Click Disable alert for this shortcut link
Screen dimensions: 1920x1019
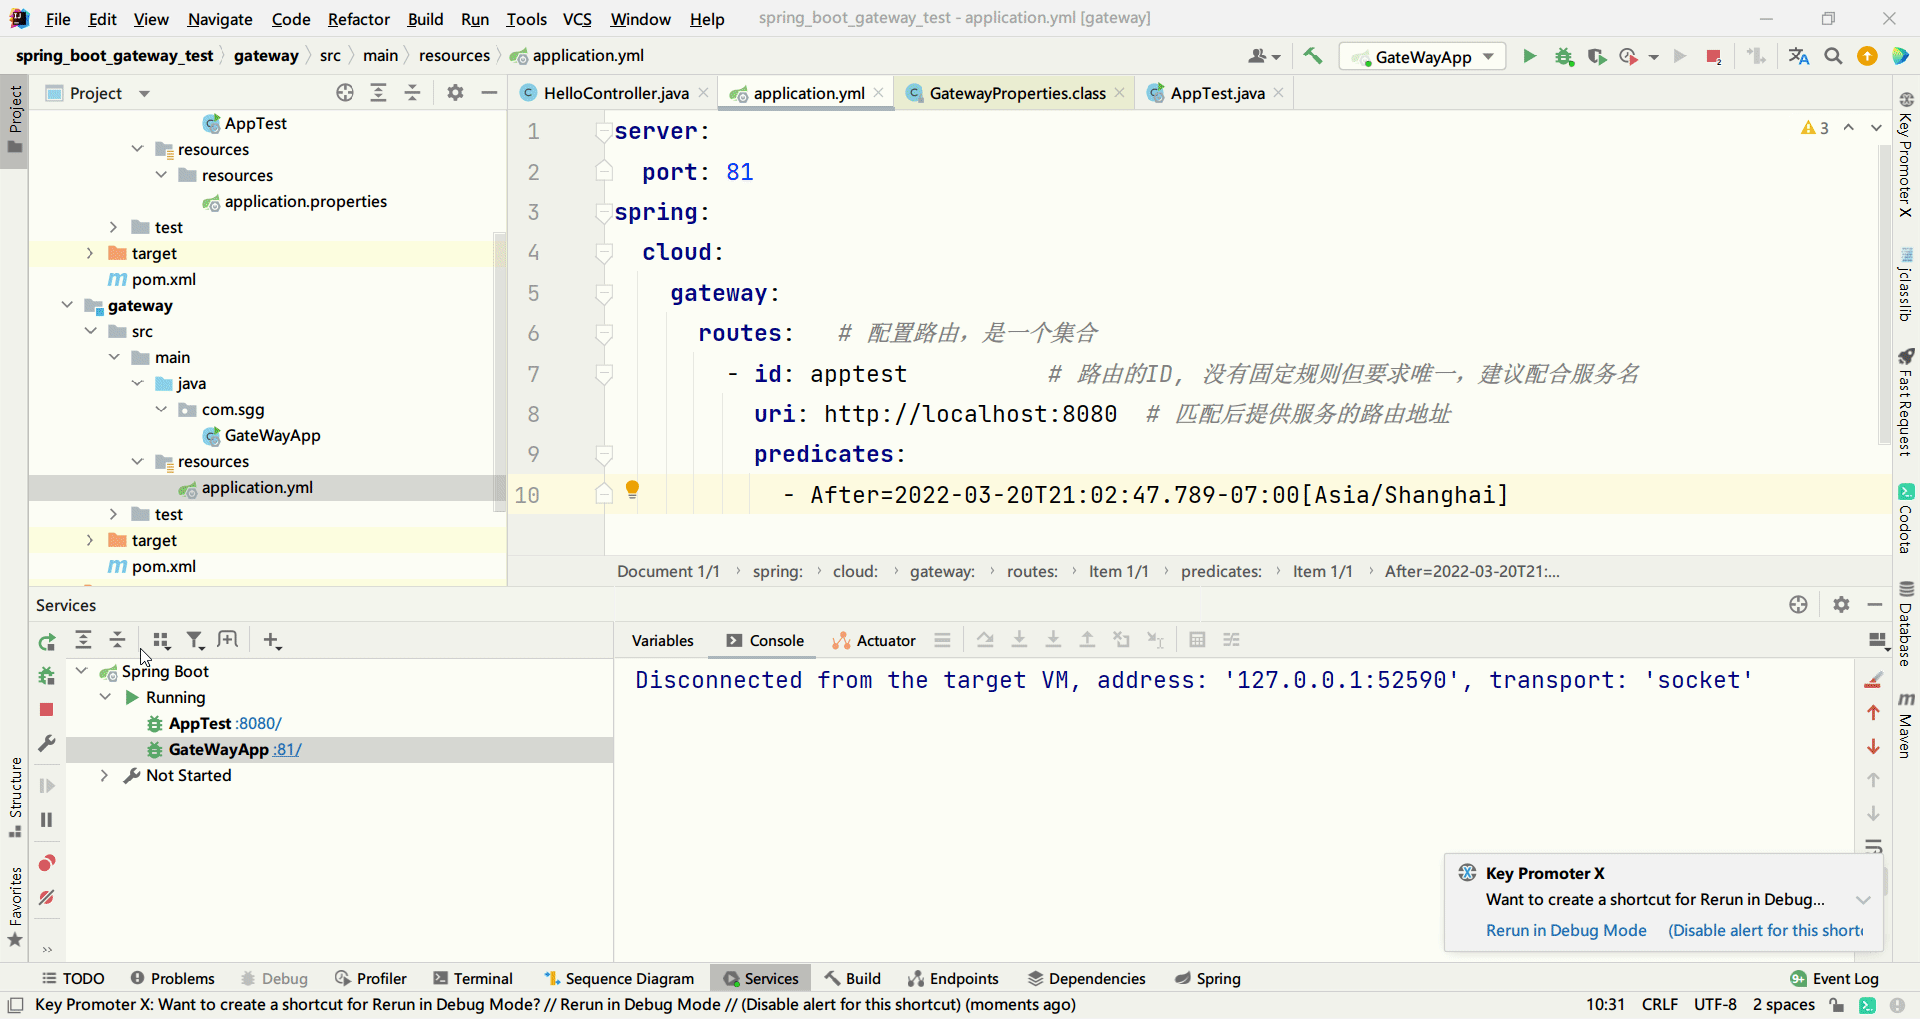tap(1766, 930)
